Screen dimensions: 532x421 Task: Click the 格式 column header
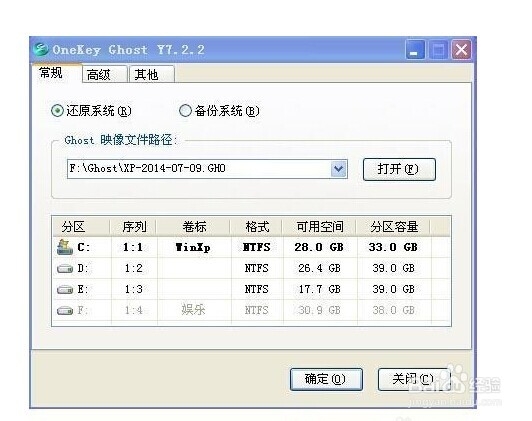click(x=257, y=227)
